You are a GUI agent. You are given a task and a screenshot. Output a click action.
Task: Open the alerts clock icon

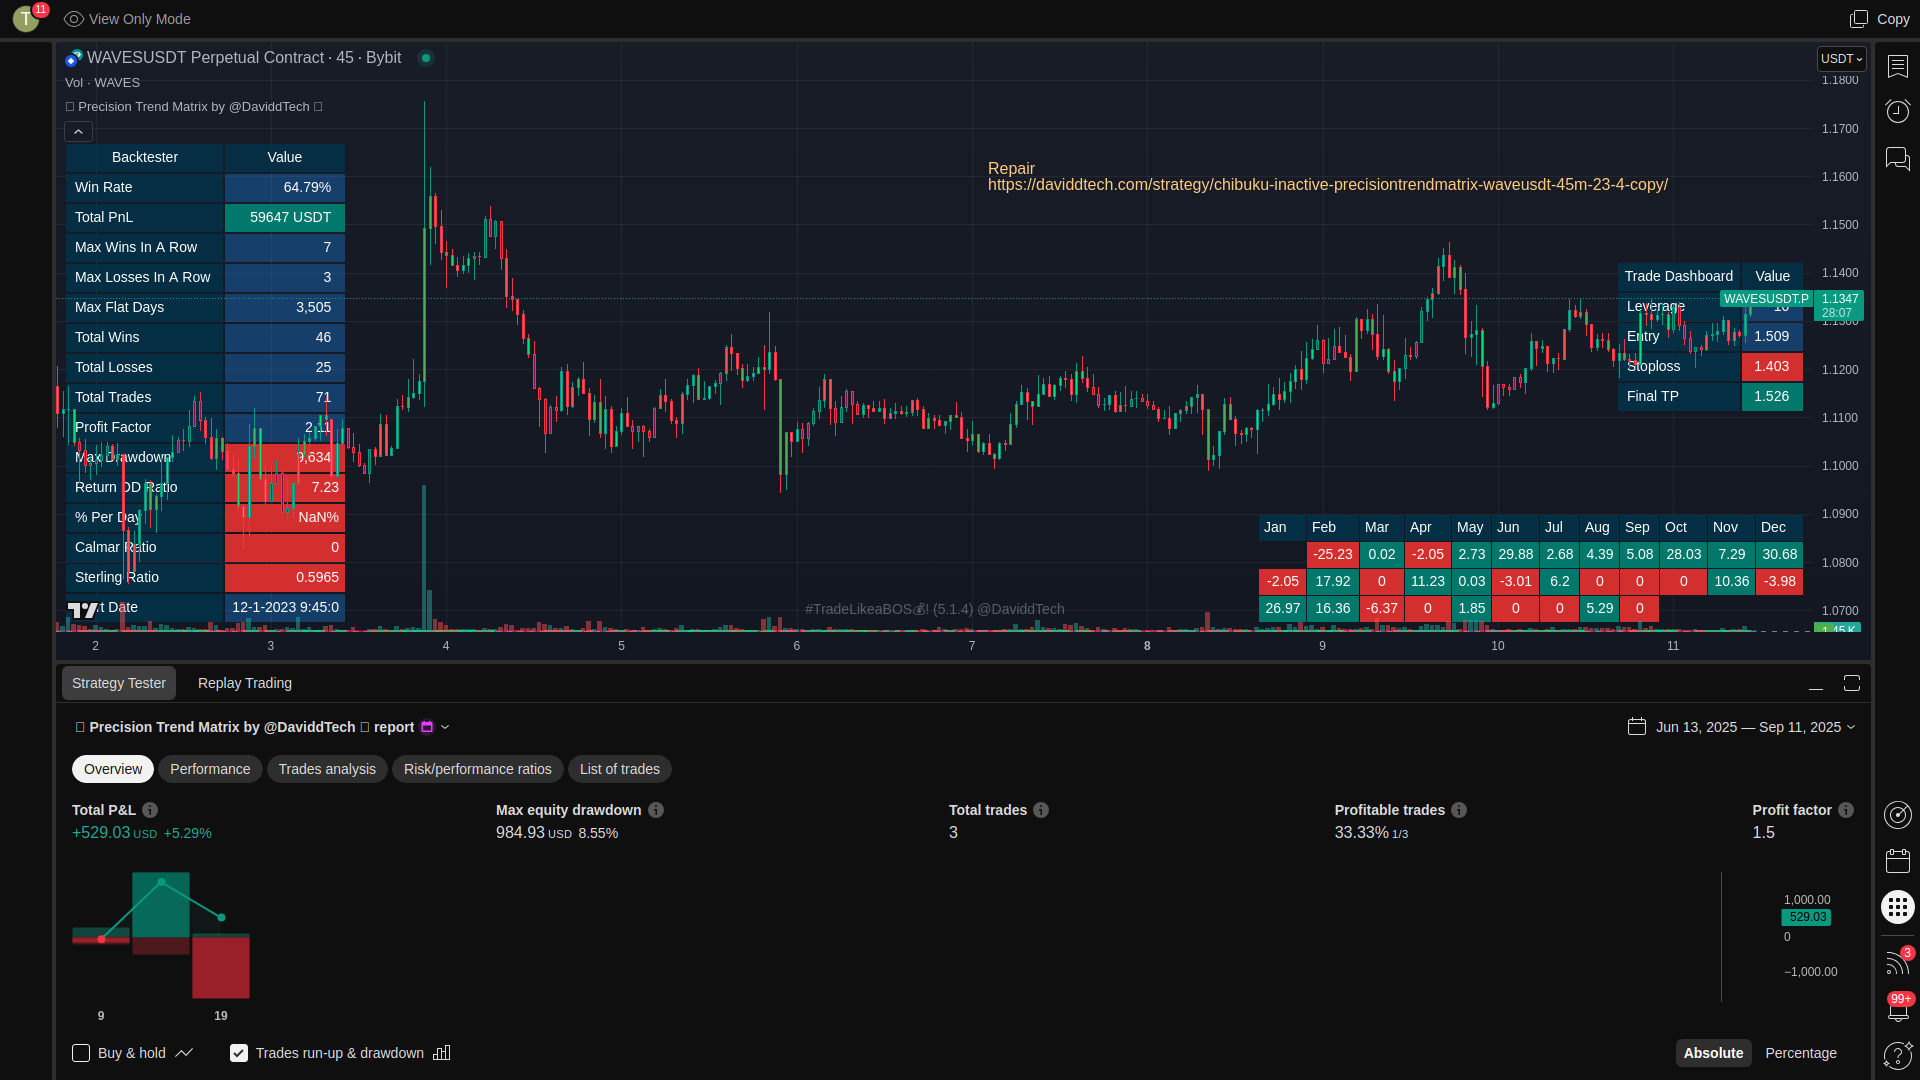[1898, 111]
